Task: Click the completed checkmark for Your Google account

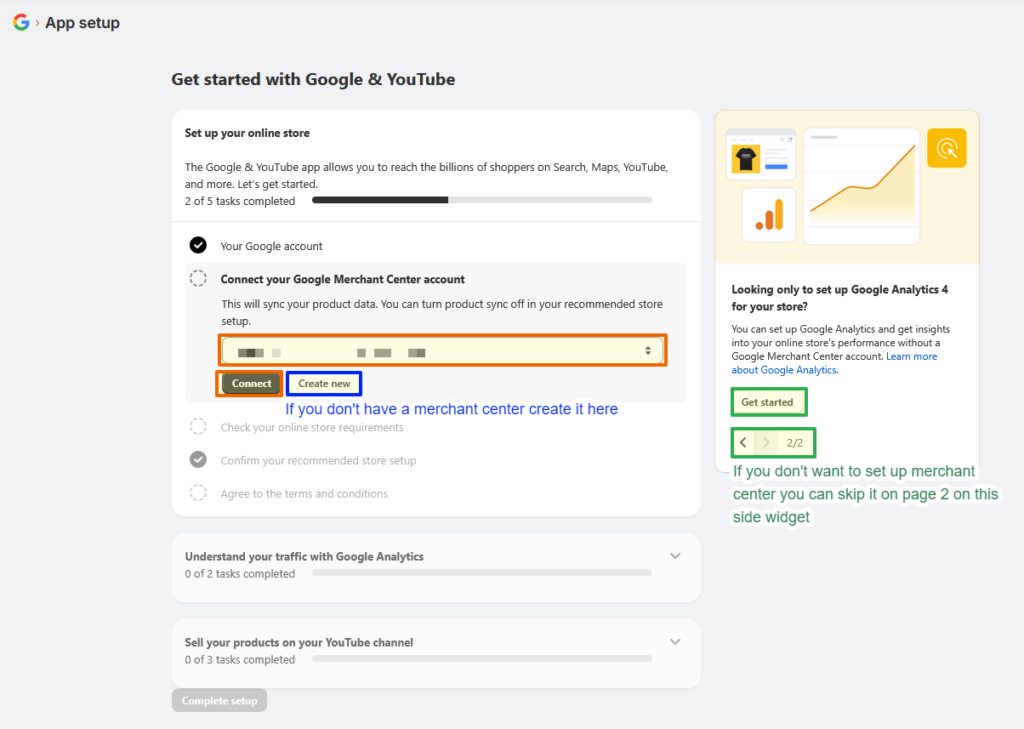Action: pos(199,245)
